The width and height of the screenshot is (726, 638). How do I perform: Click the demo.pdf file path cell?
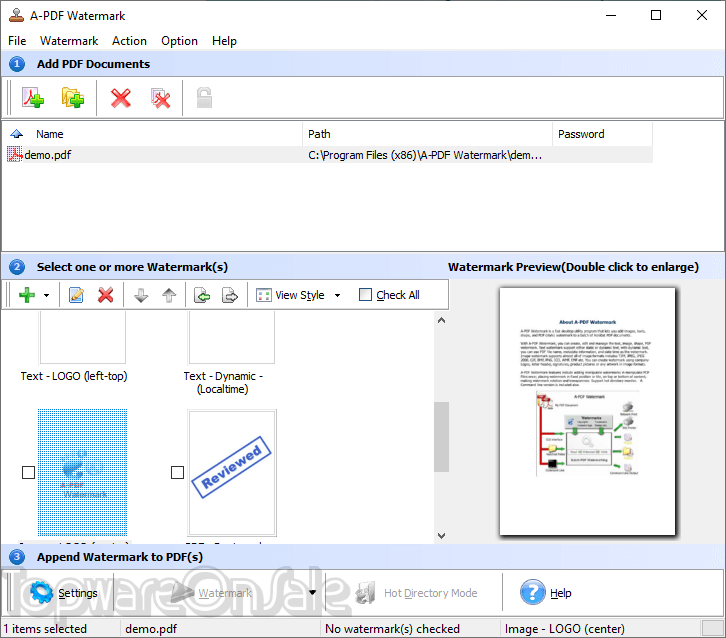click(425, 155)
